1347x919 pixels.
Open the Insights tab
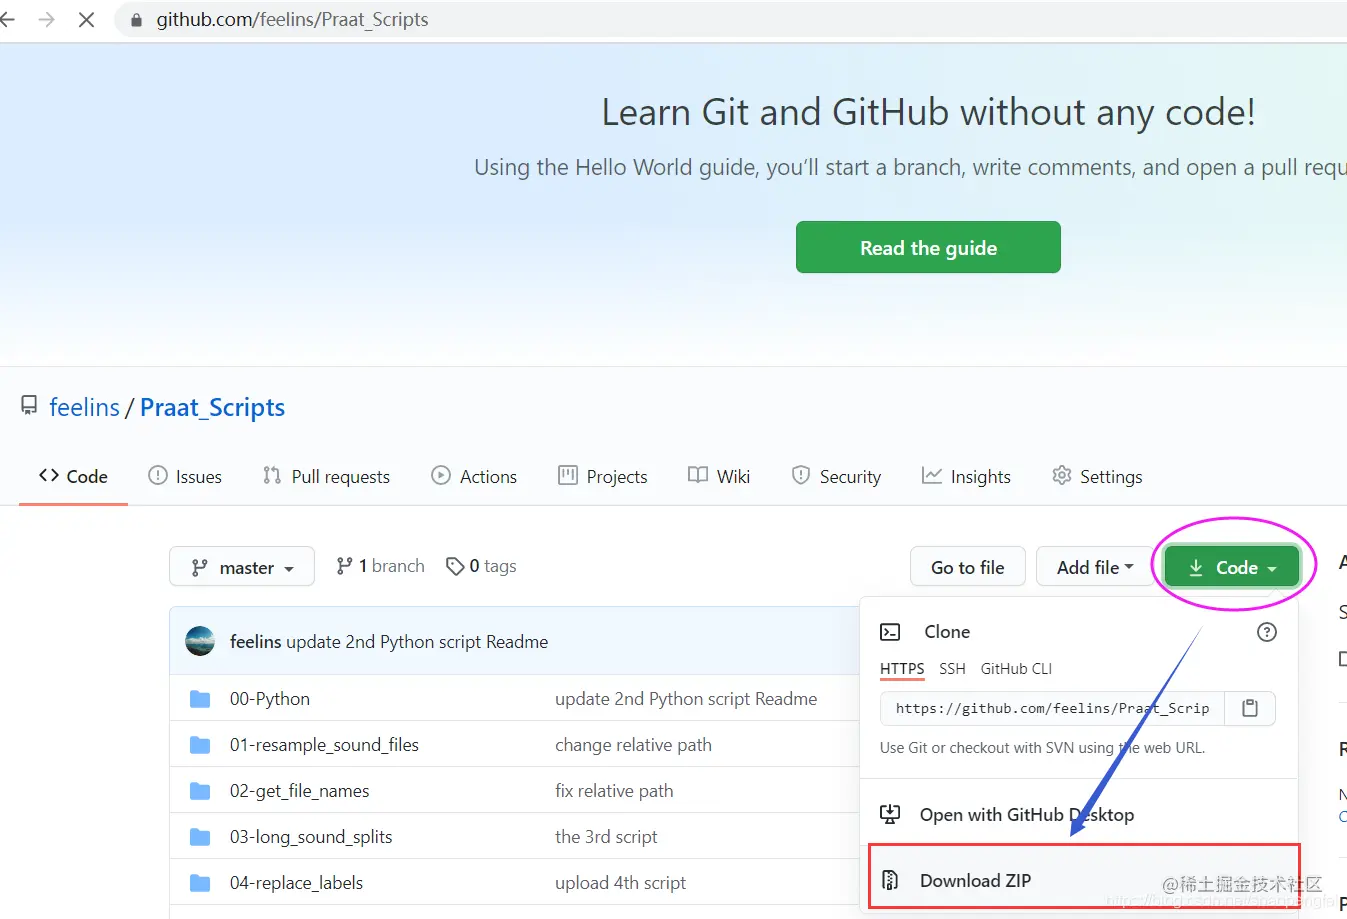coord(966,476)
